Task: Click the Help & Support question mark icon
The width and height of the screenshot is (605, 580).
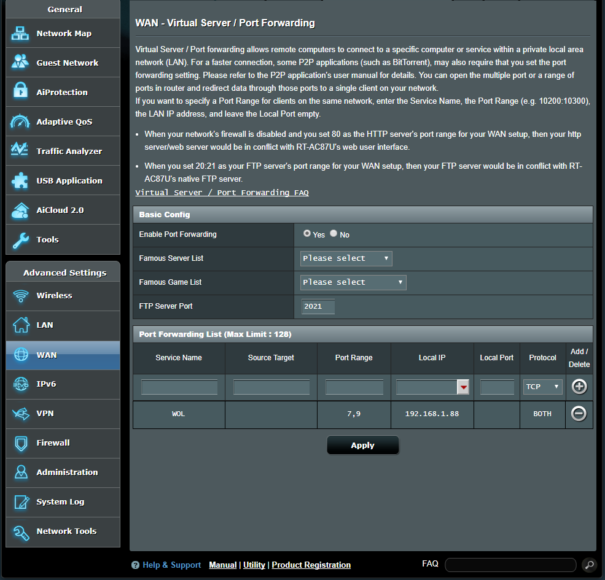Action: coord(135,565)
